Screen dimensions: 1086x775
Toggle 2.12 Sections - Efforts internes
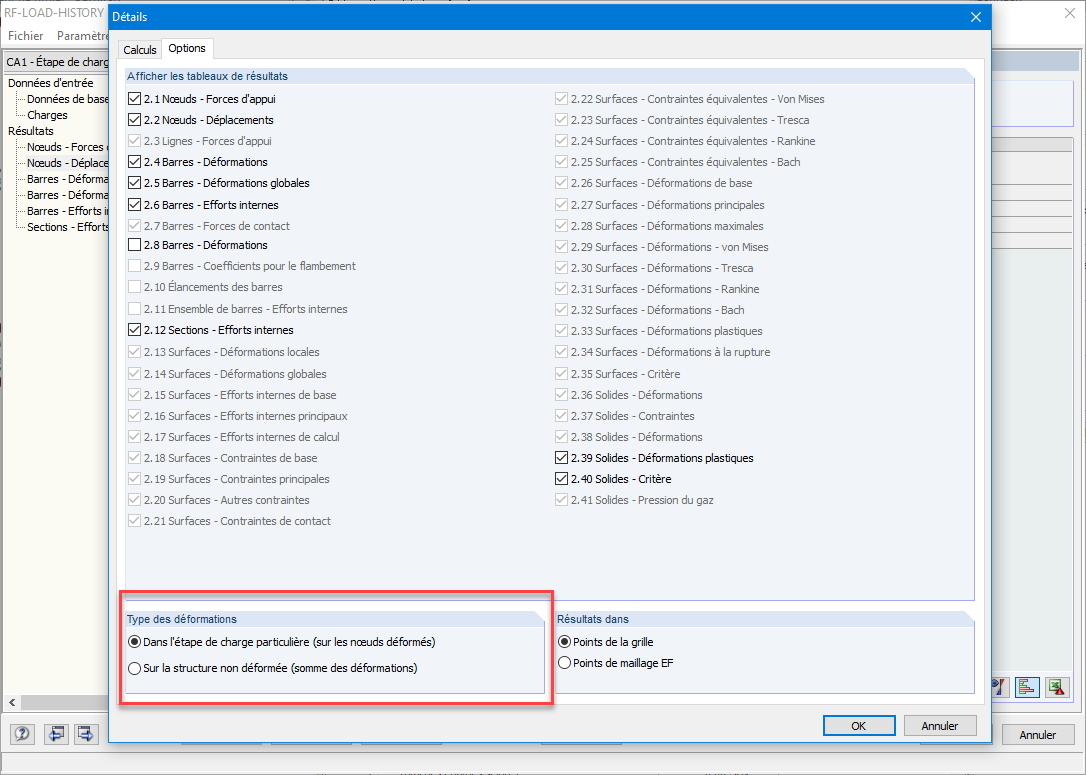pos(134,330)
